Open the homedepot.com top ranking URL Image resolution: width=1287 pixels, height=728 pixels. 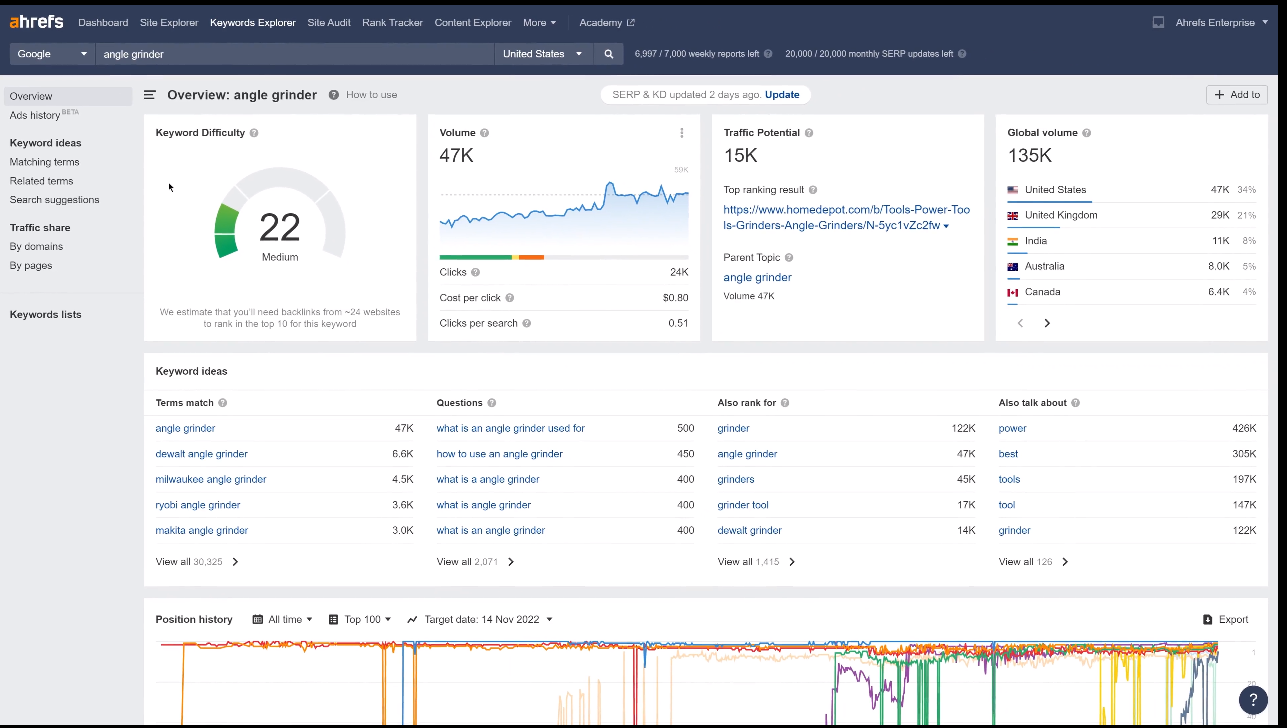(846, 218)
